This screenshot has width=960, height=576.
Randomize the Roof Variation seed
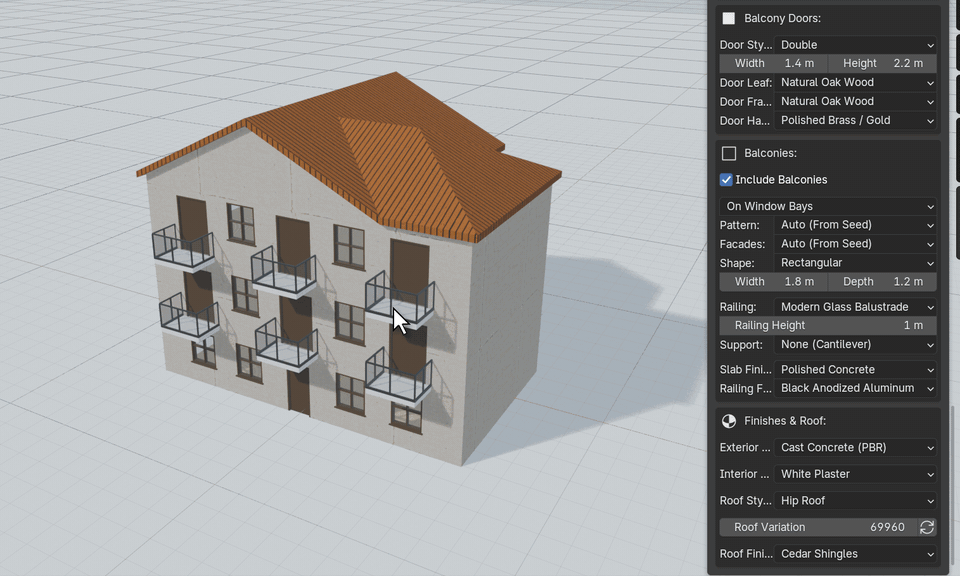click(927, 527)
